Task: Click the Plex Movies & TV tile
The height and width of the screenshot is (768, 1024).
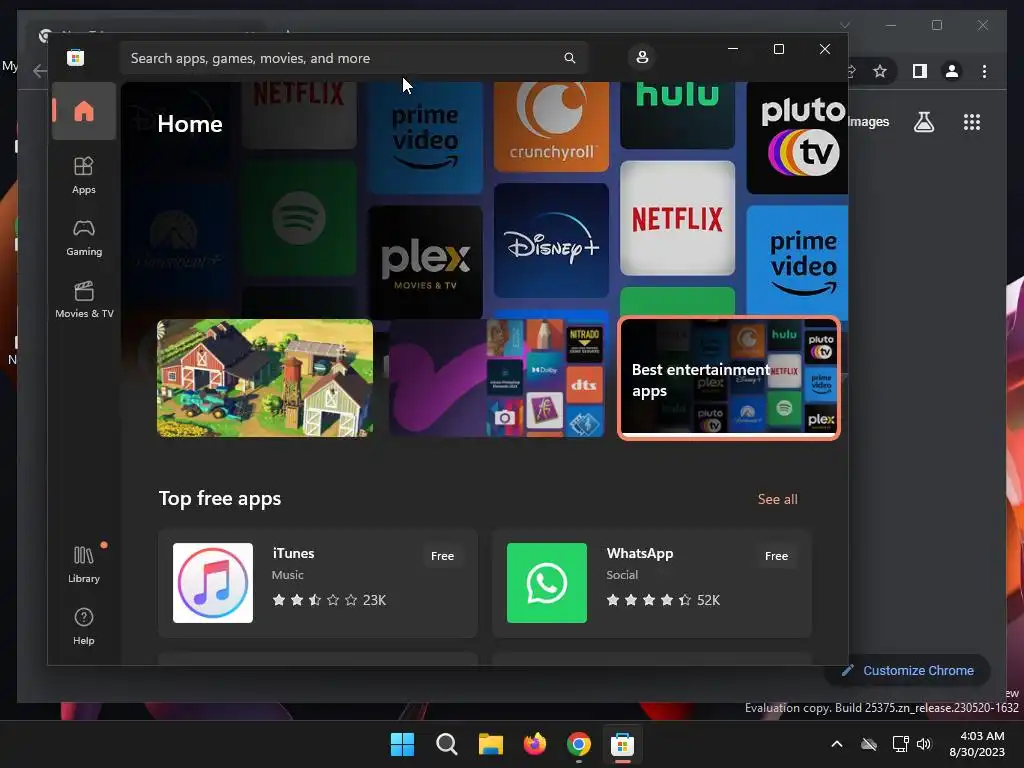Action: [426, 263]
